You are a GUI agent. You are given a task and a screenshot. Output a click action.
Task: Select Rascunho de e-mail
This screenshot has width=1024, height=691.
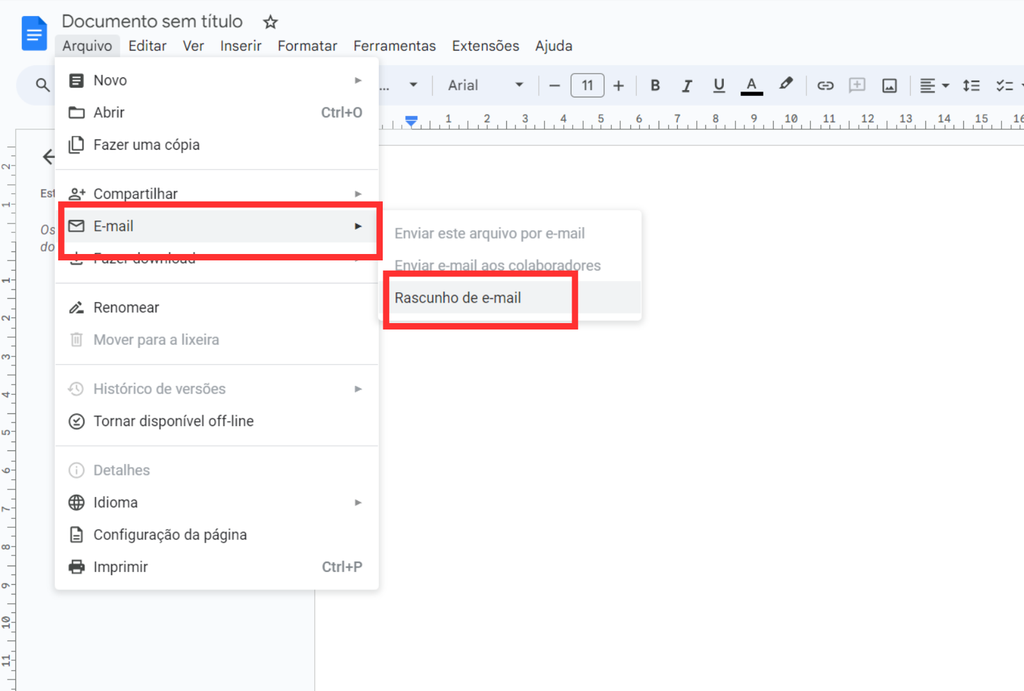pos(511,298)
